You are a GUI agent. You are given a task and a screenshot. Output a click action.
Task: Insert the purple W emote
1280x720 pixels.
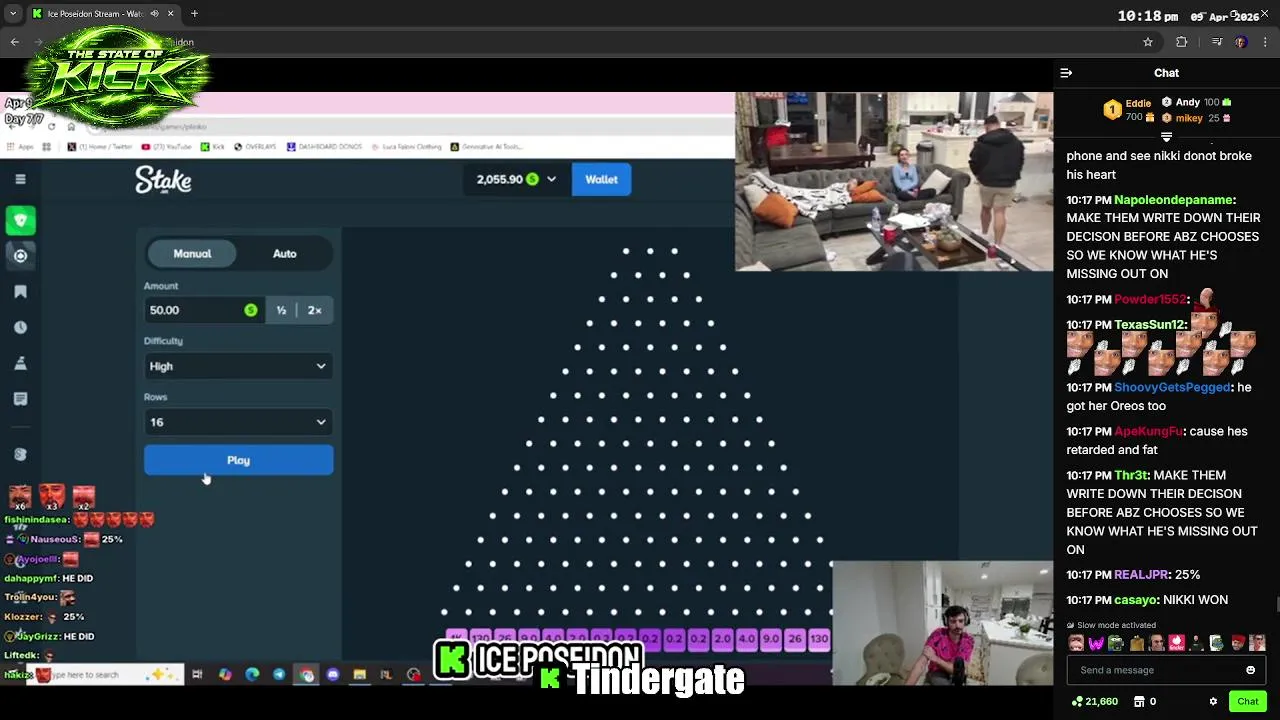coord(1096,643)
